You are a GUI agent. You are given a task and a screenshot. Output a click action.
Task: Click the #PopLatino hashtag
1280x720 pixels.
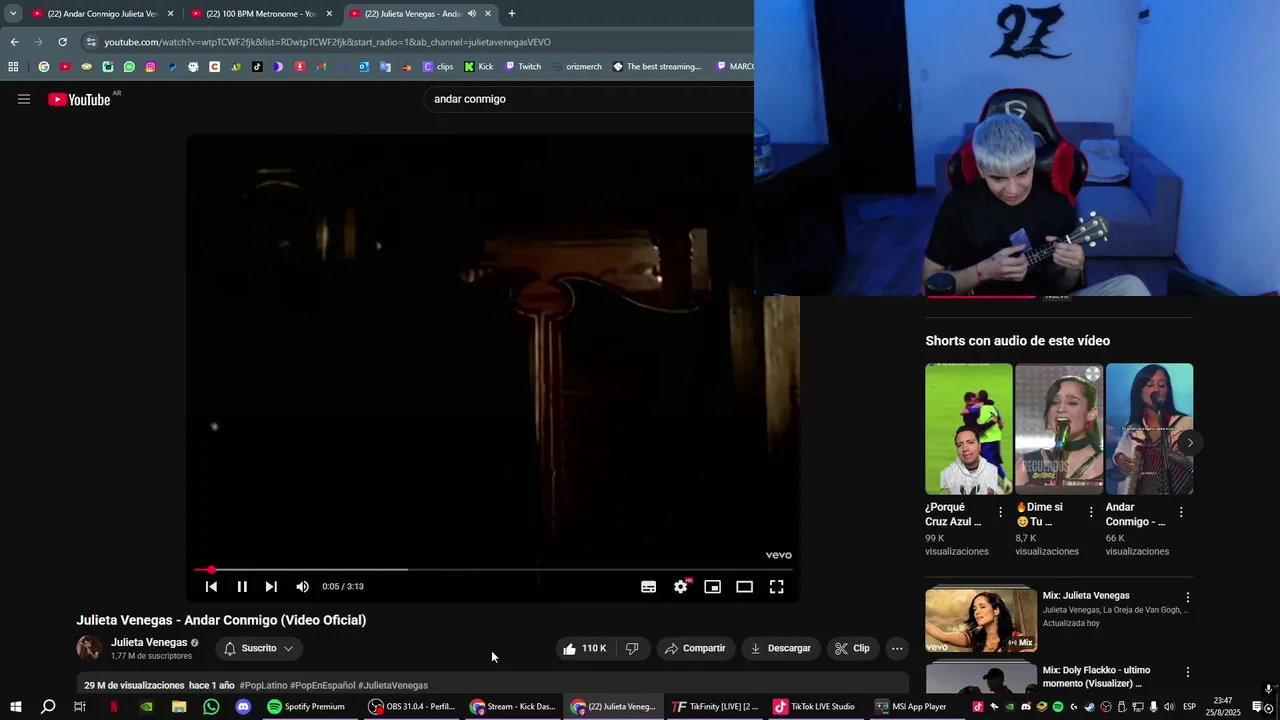click(x=263, y=686)
